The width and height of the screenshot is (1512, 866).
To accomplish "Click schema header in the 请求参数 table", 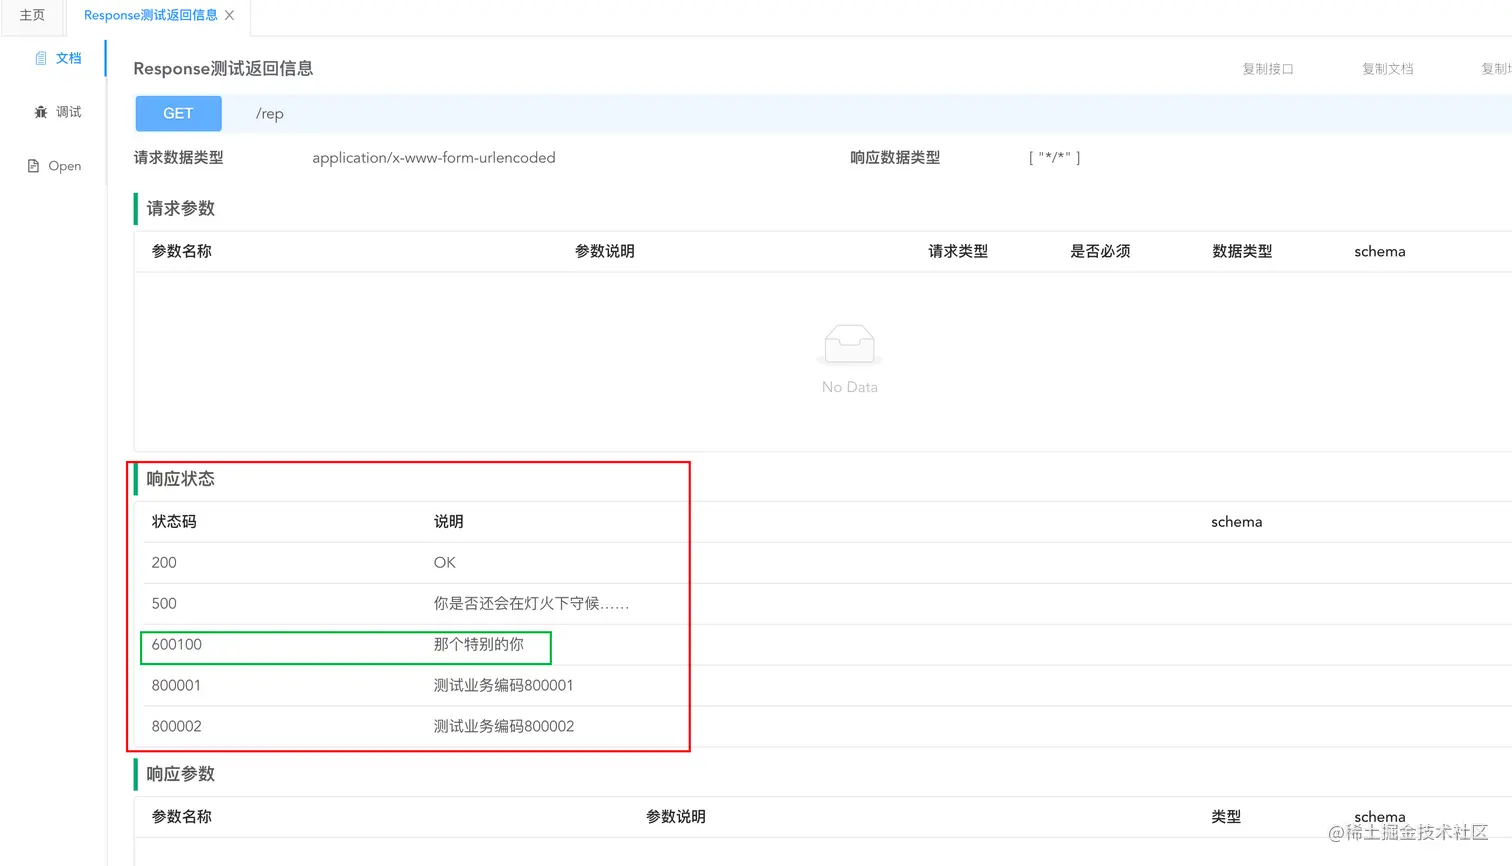I will tap(1380, 251).
